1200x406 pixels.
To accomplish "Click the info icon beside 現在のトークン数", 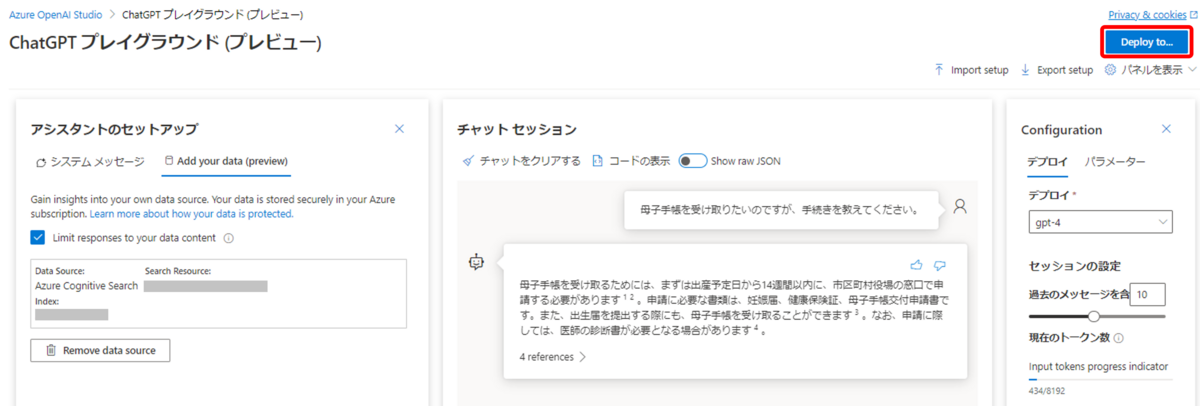I will [x=1118, y=338].
